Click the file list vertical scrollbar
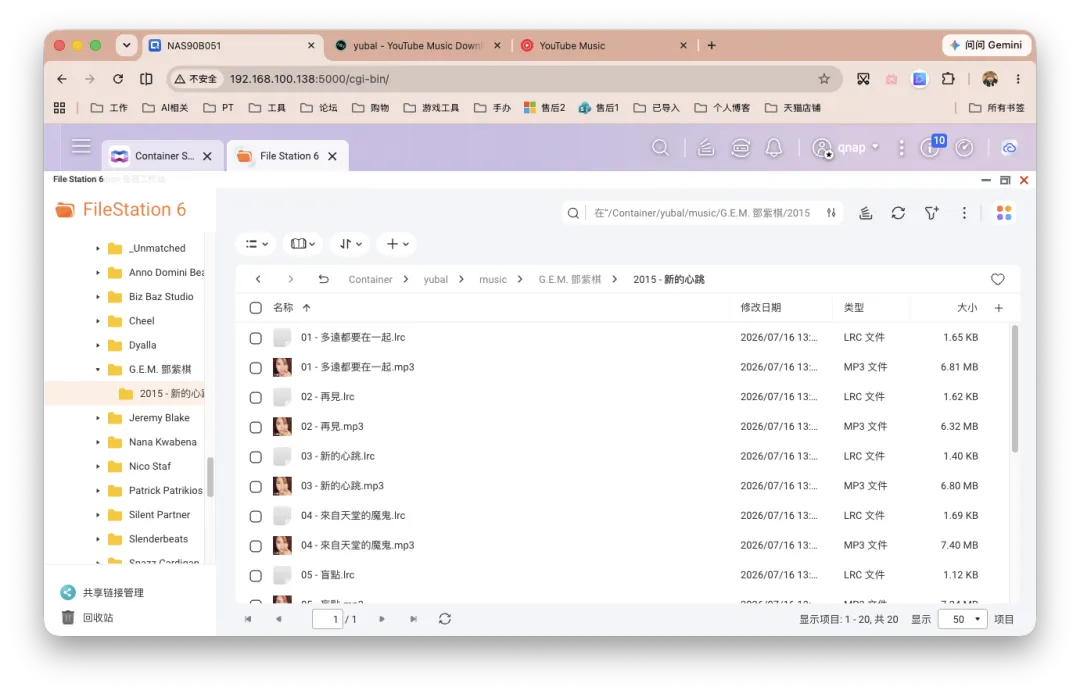 pos(1015,389)
